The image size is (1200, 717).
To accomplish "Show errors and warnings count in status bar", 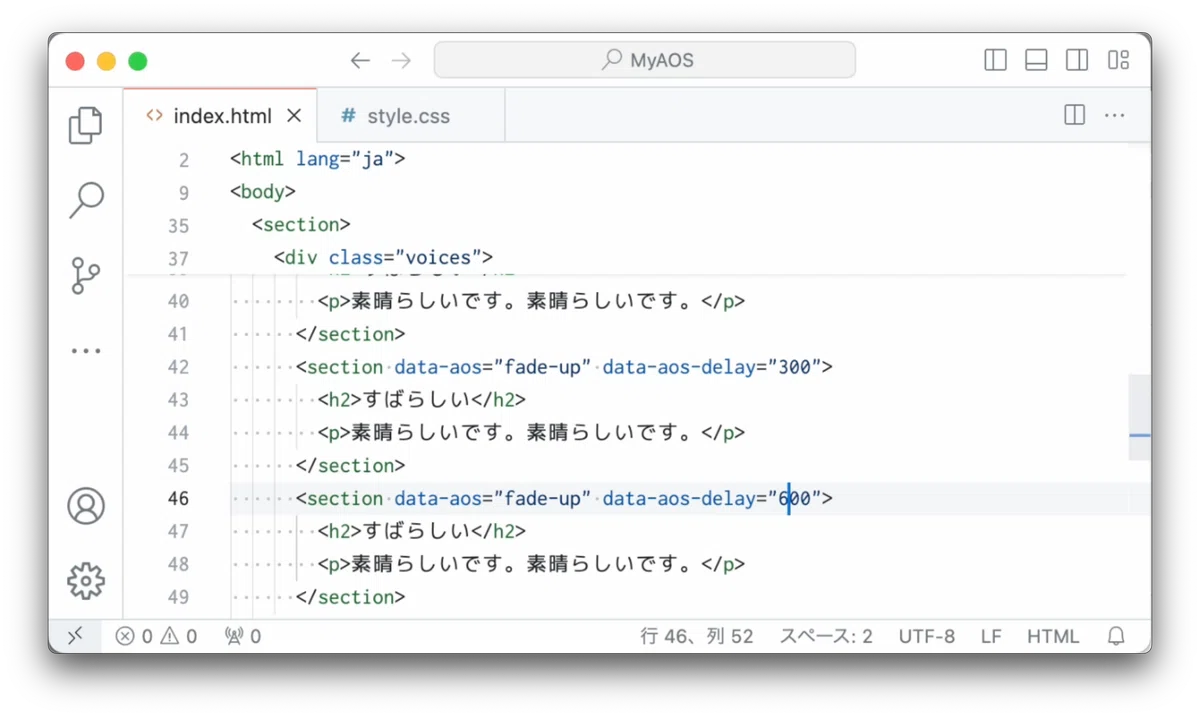I will click(x=156, y=636).
